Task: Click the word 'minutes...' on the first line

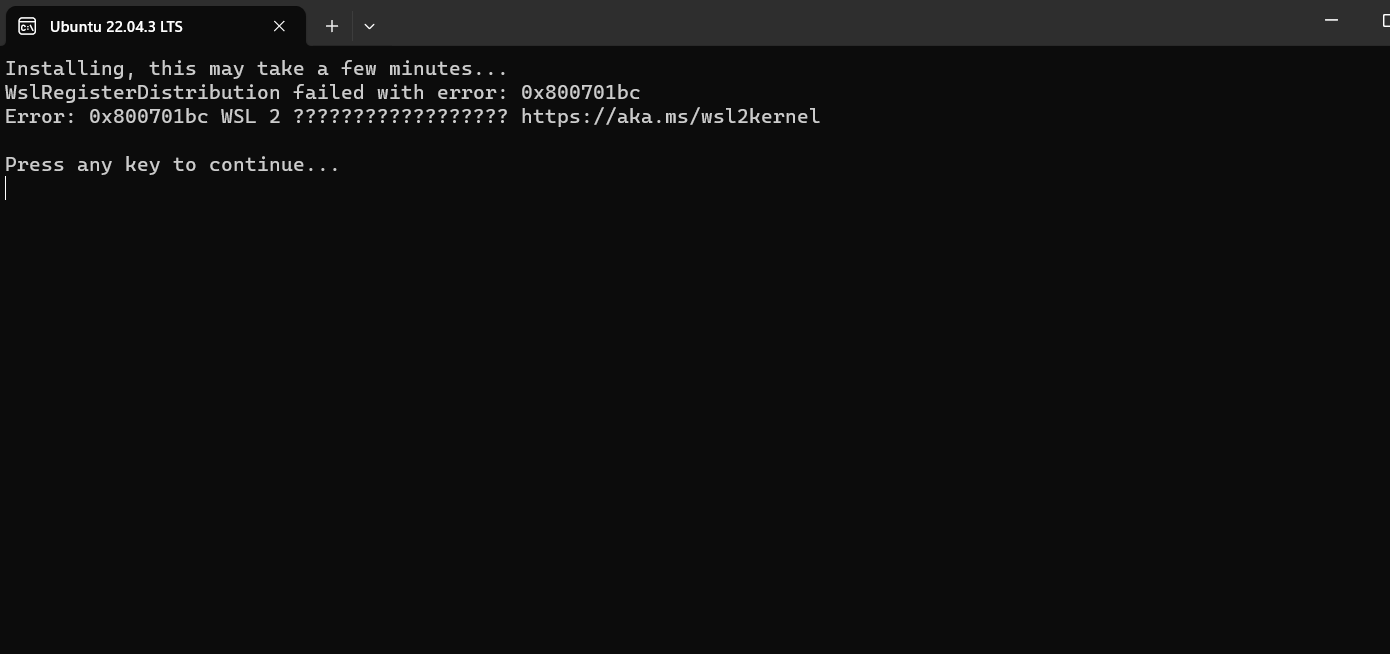Action: point(448,68)
